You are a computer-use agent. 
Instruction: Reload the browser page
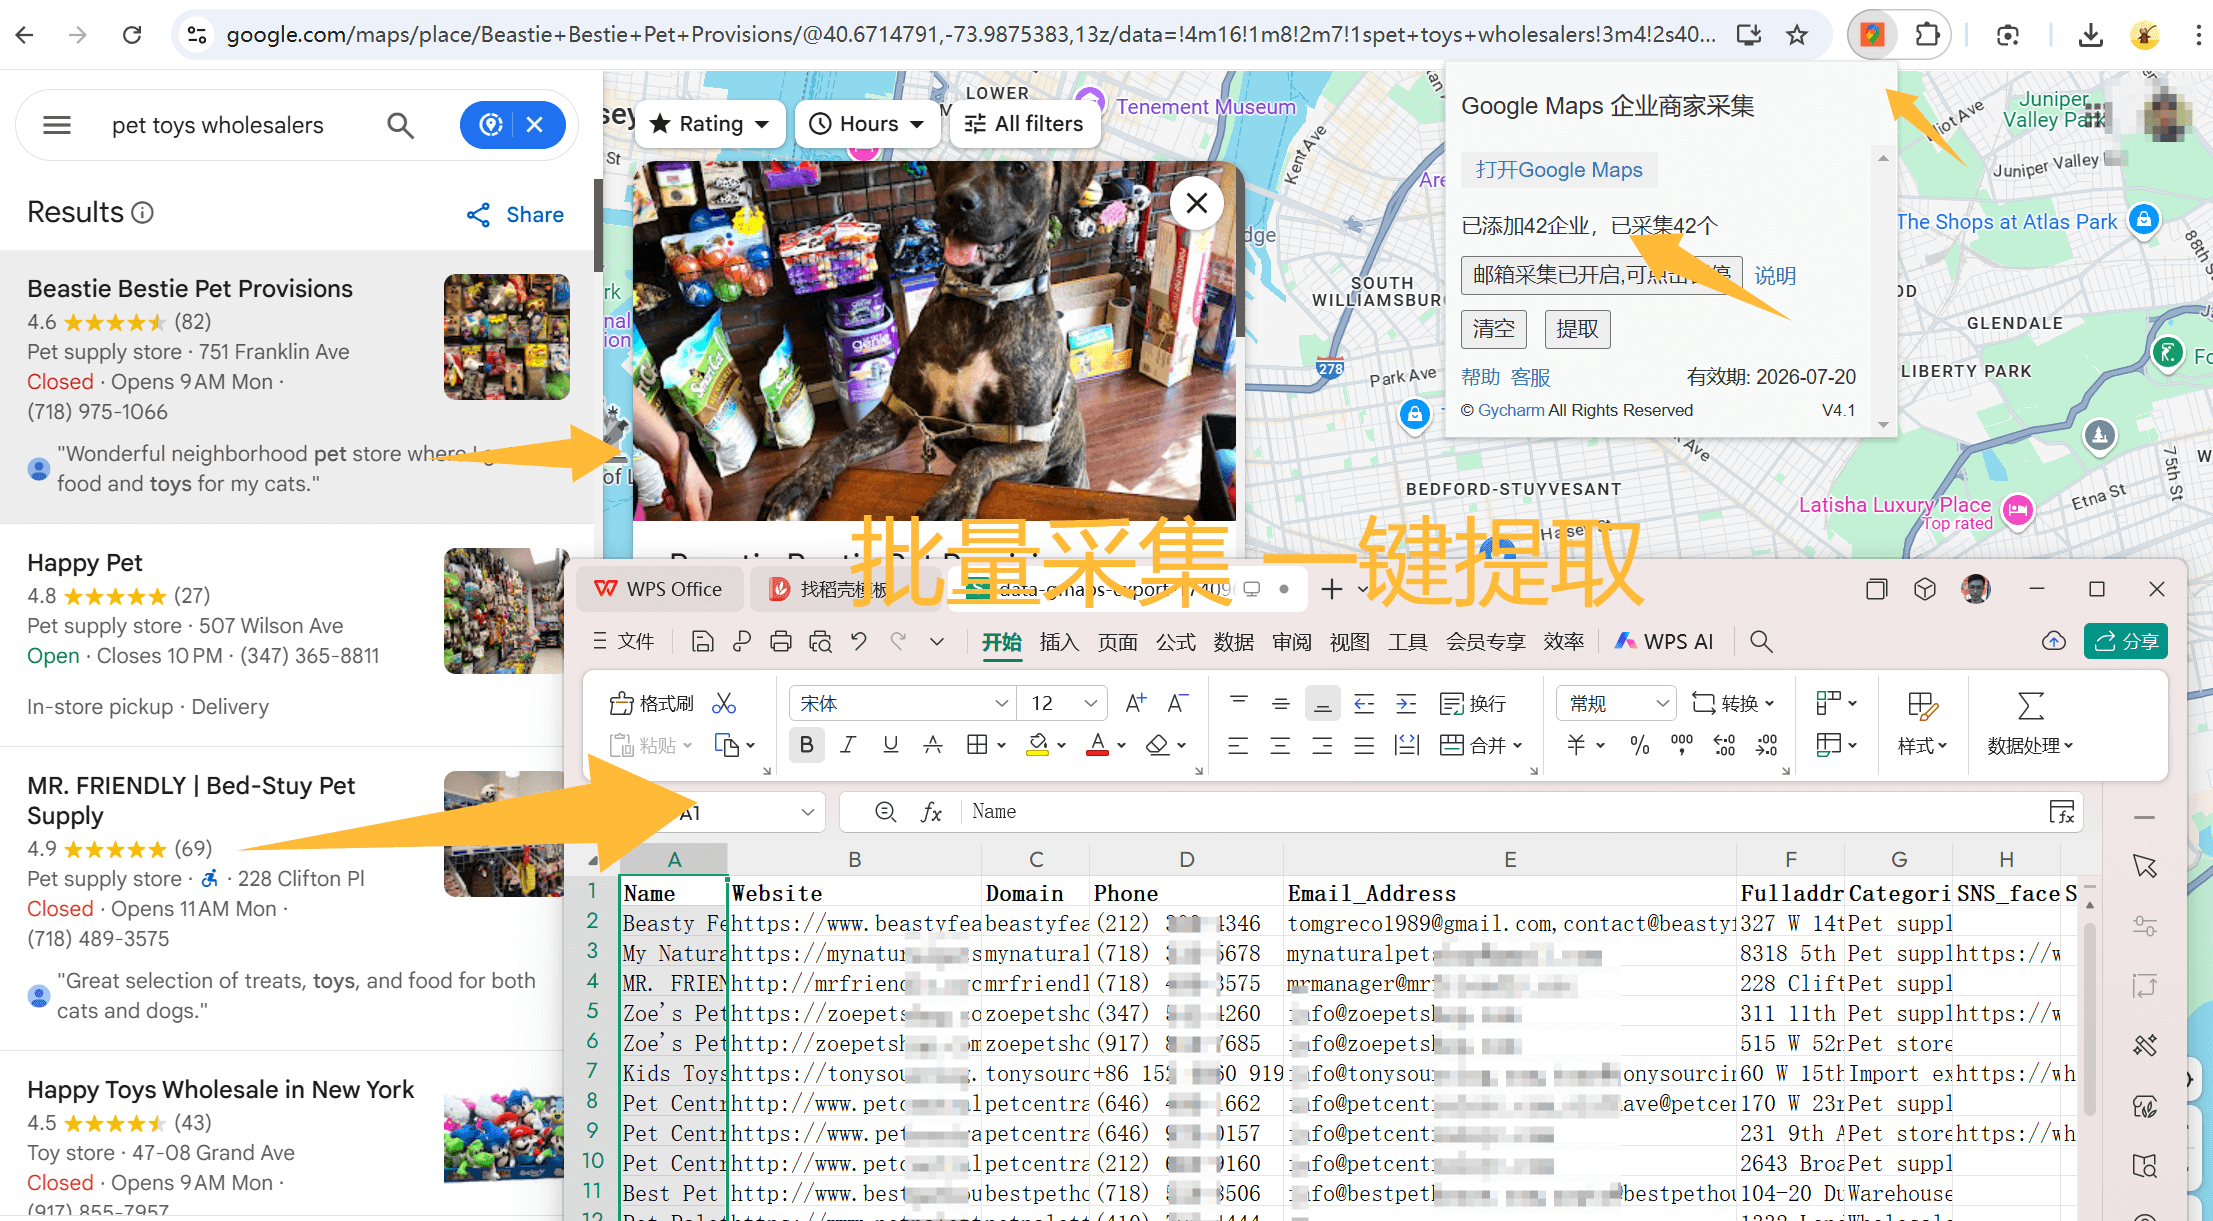pyautogui.click(x=132, y=35)
